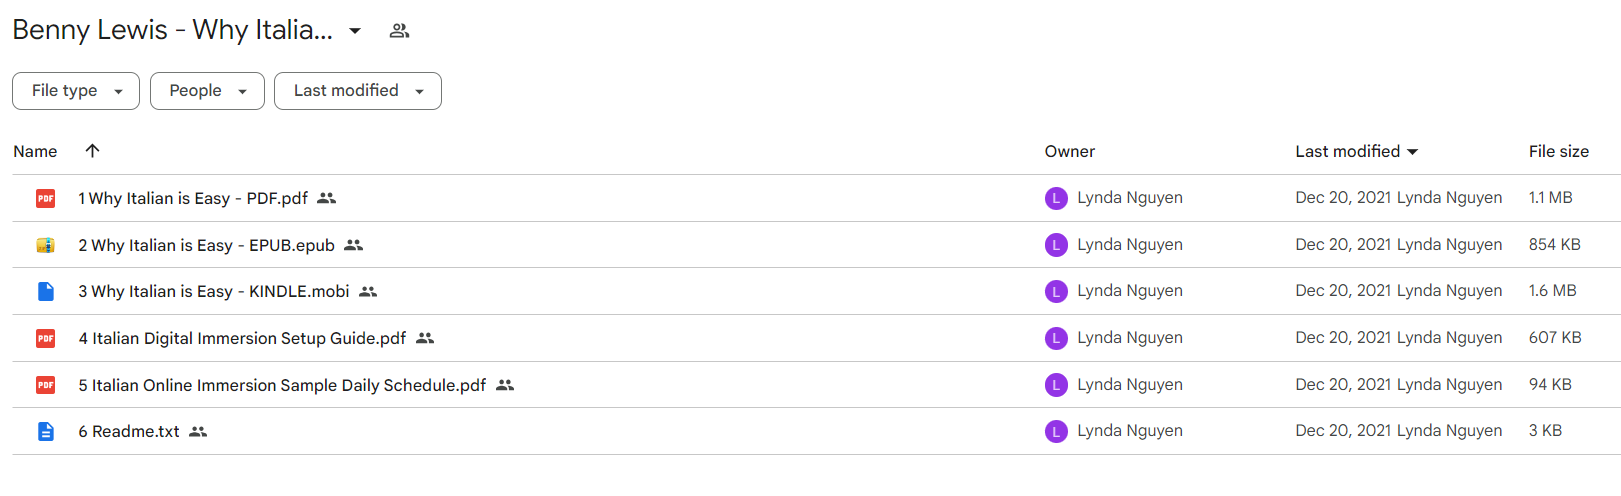Open the Last modified column sort menu
The width and height of the screenshot is (1621, 496).
tap(1357, 151)
